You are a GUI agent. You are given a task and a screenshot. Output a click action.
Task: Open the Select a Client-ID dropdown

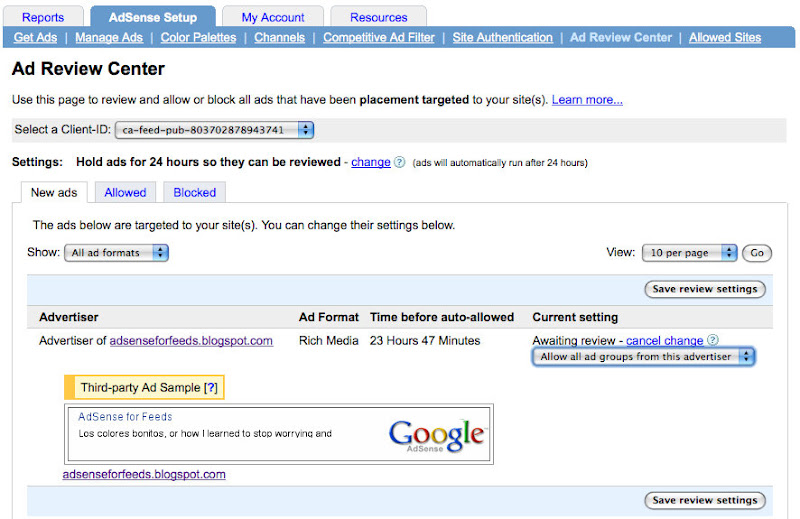214,130
